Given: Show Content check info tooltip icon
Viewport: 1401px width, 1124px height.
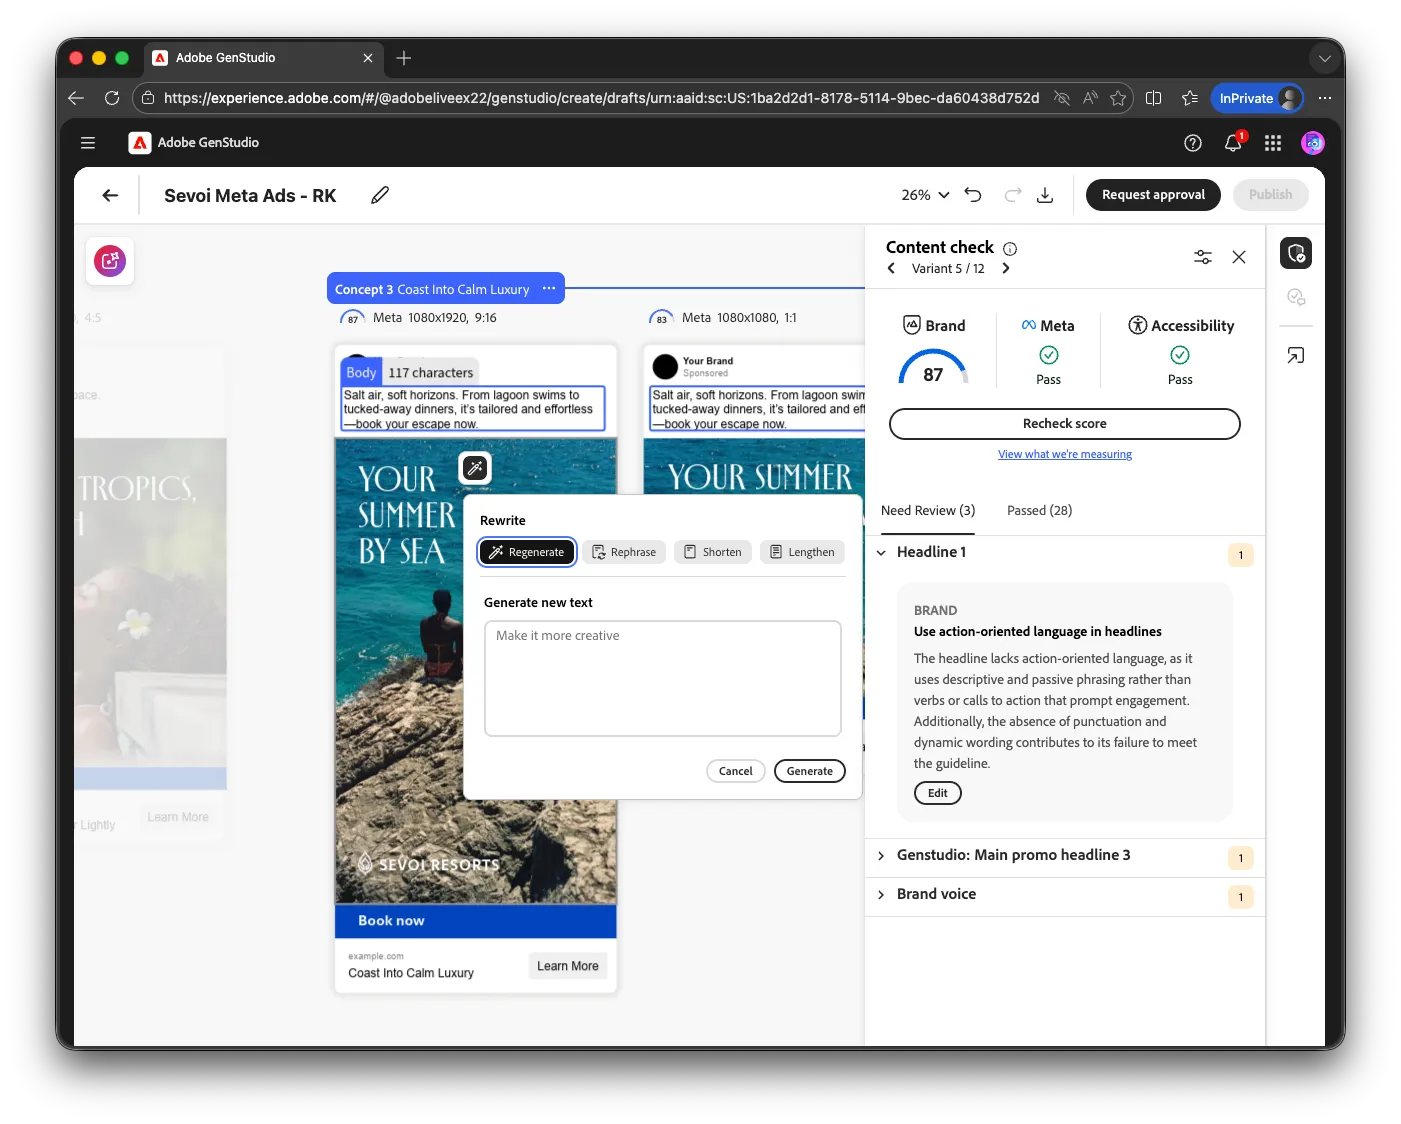Looking at the screenshot, I should [1010, 249].
